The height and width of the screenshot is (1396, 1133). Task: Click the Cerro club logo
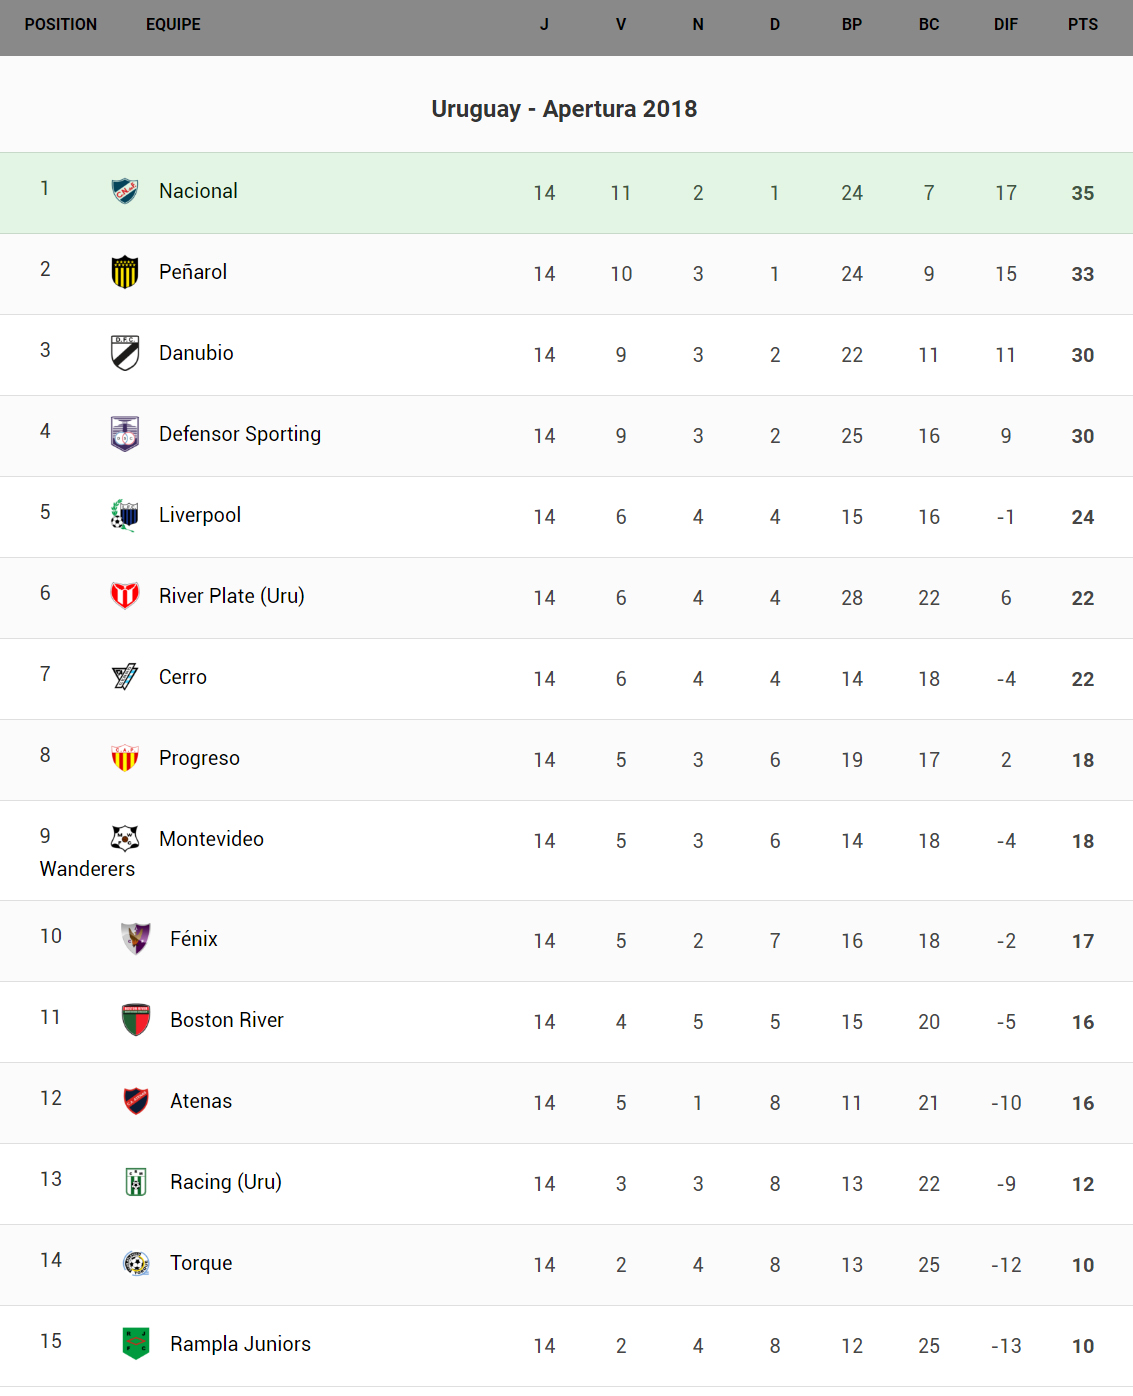pos(125,676)
